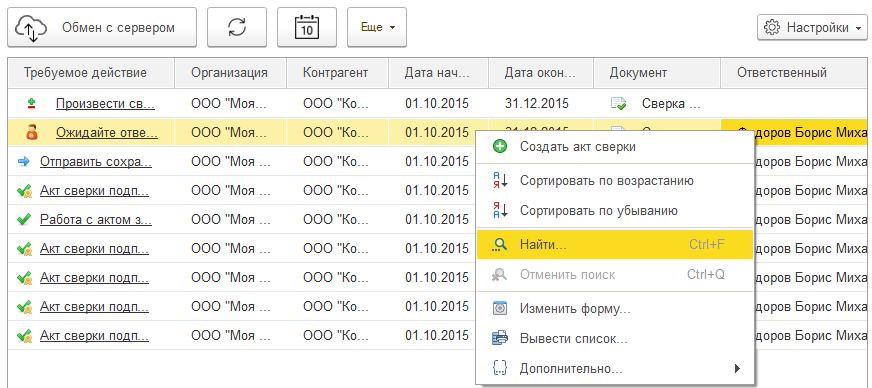The height and width of the screenshot is (388, 872).
Task: Sort by Требуемое действие column header
Action: pyautogui.click(x=91, y=72)
